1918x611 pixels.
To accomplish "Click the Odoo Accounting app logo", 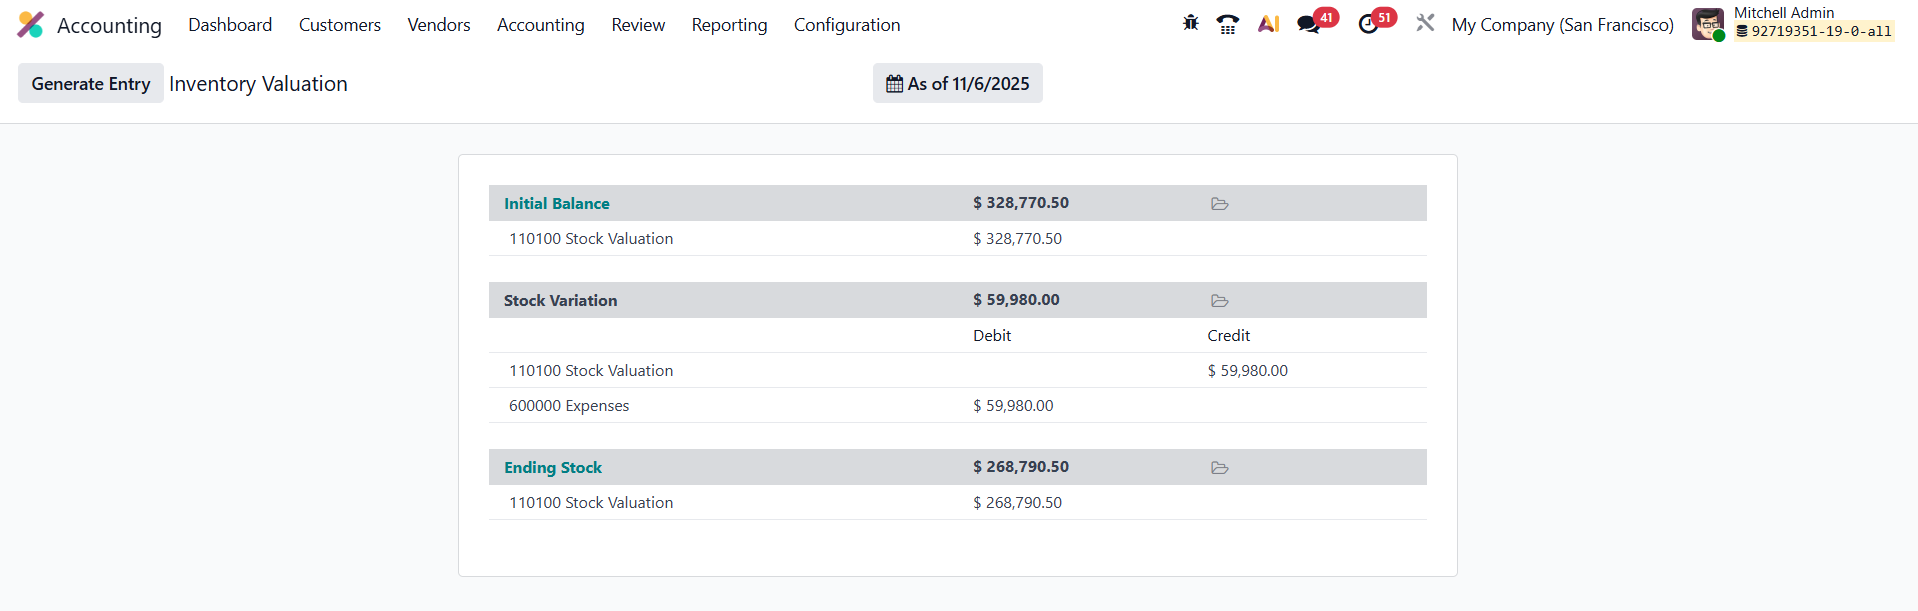I will (31, 25).
